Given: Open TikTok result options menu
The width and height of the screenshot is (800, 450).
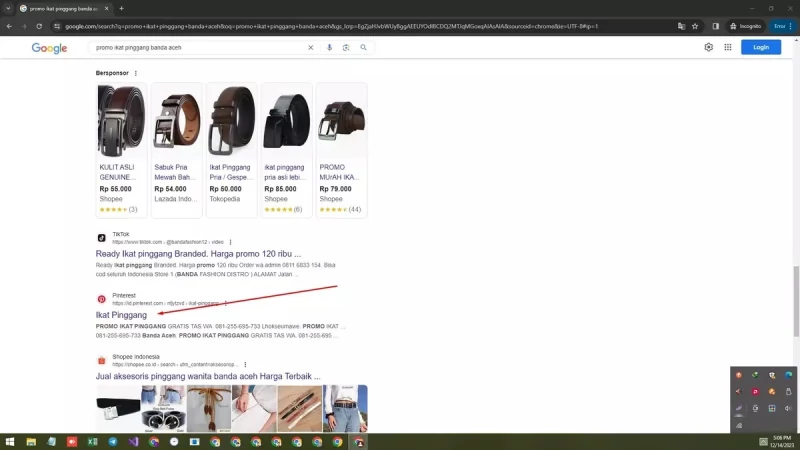Looking at the screenshot, I should (231, 242).
